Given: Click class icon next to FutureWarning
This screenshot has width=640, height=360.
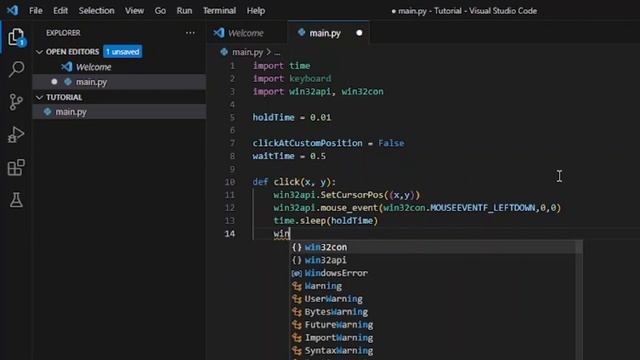Looking at the screenshot, I should tap(297, 325).
